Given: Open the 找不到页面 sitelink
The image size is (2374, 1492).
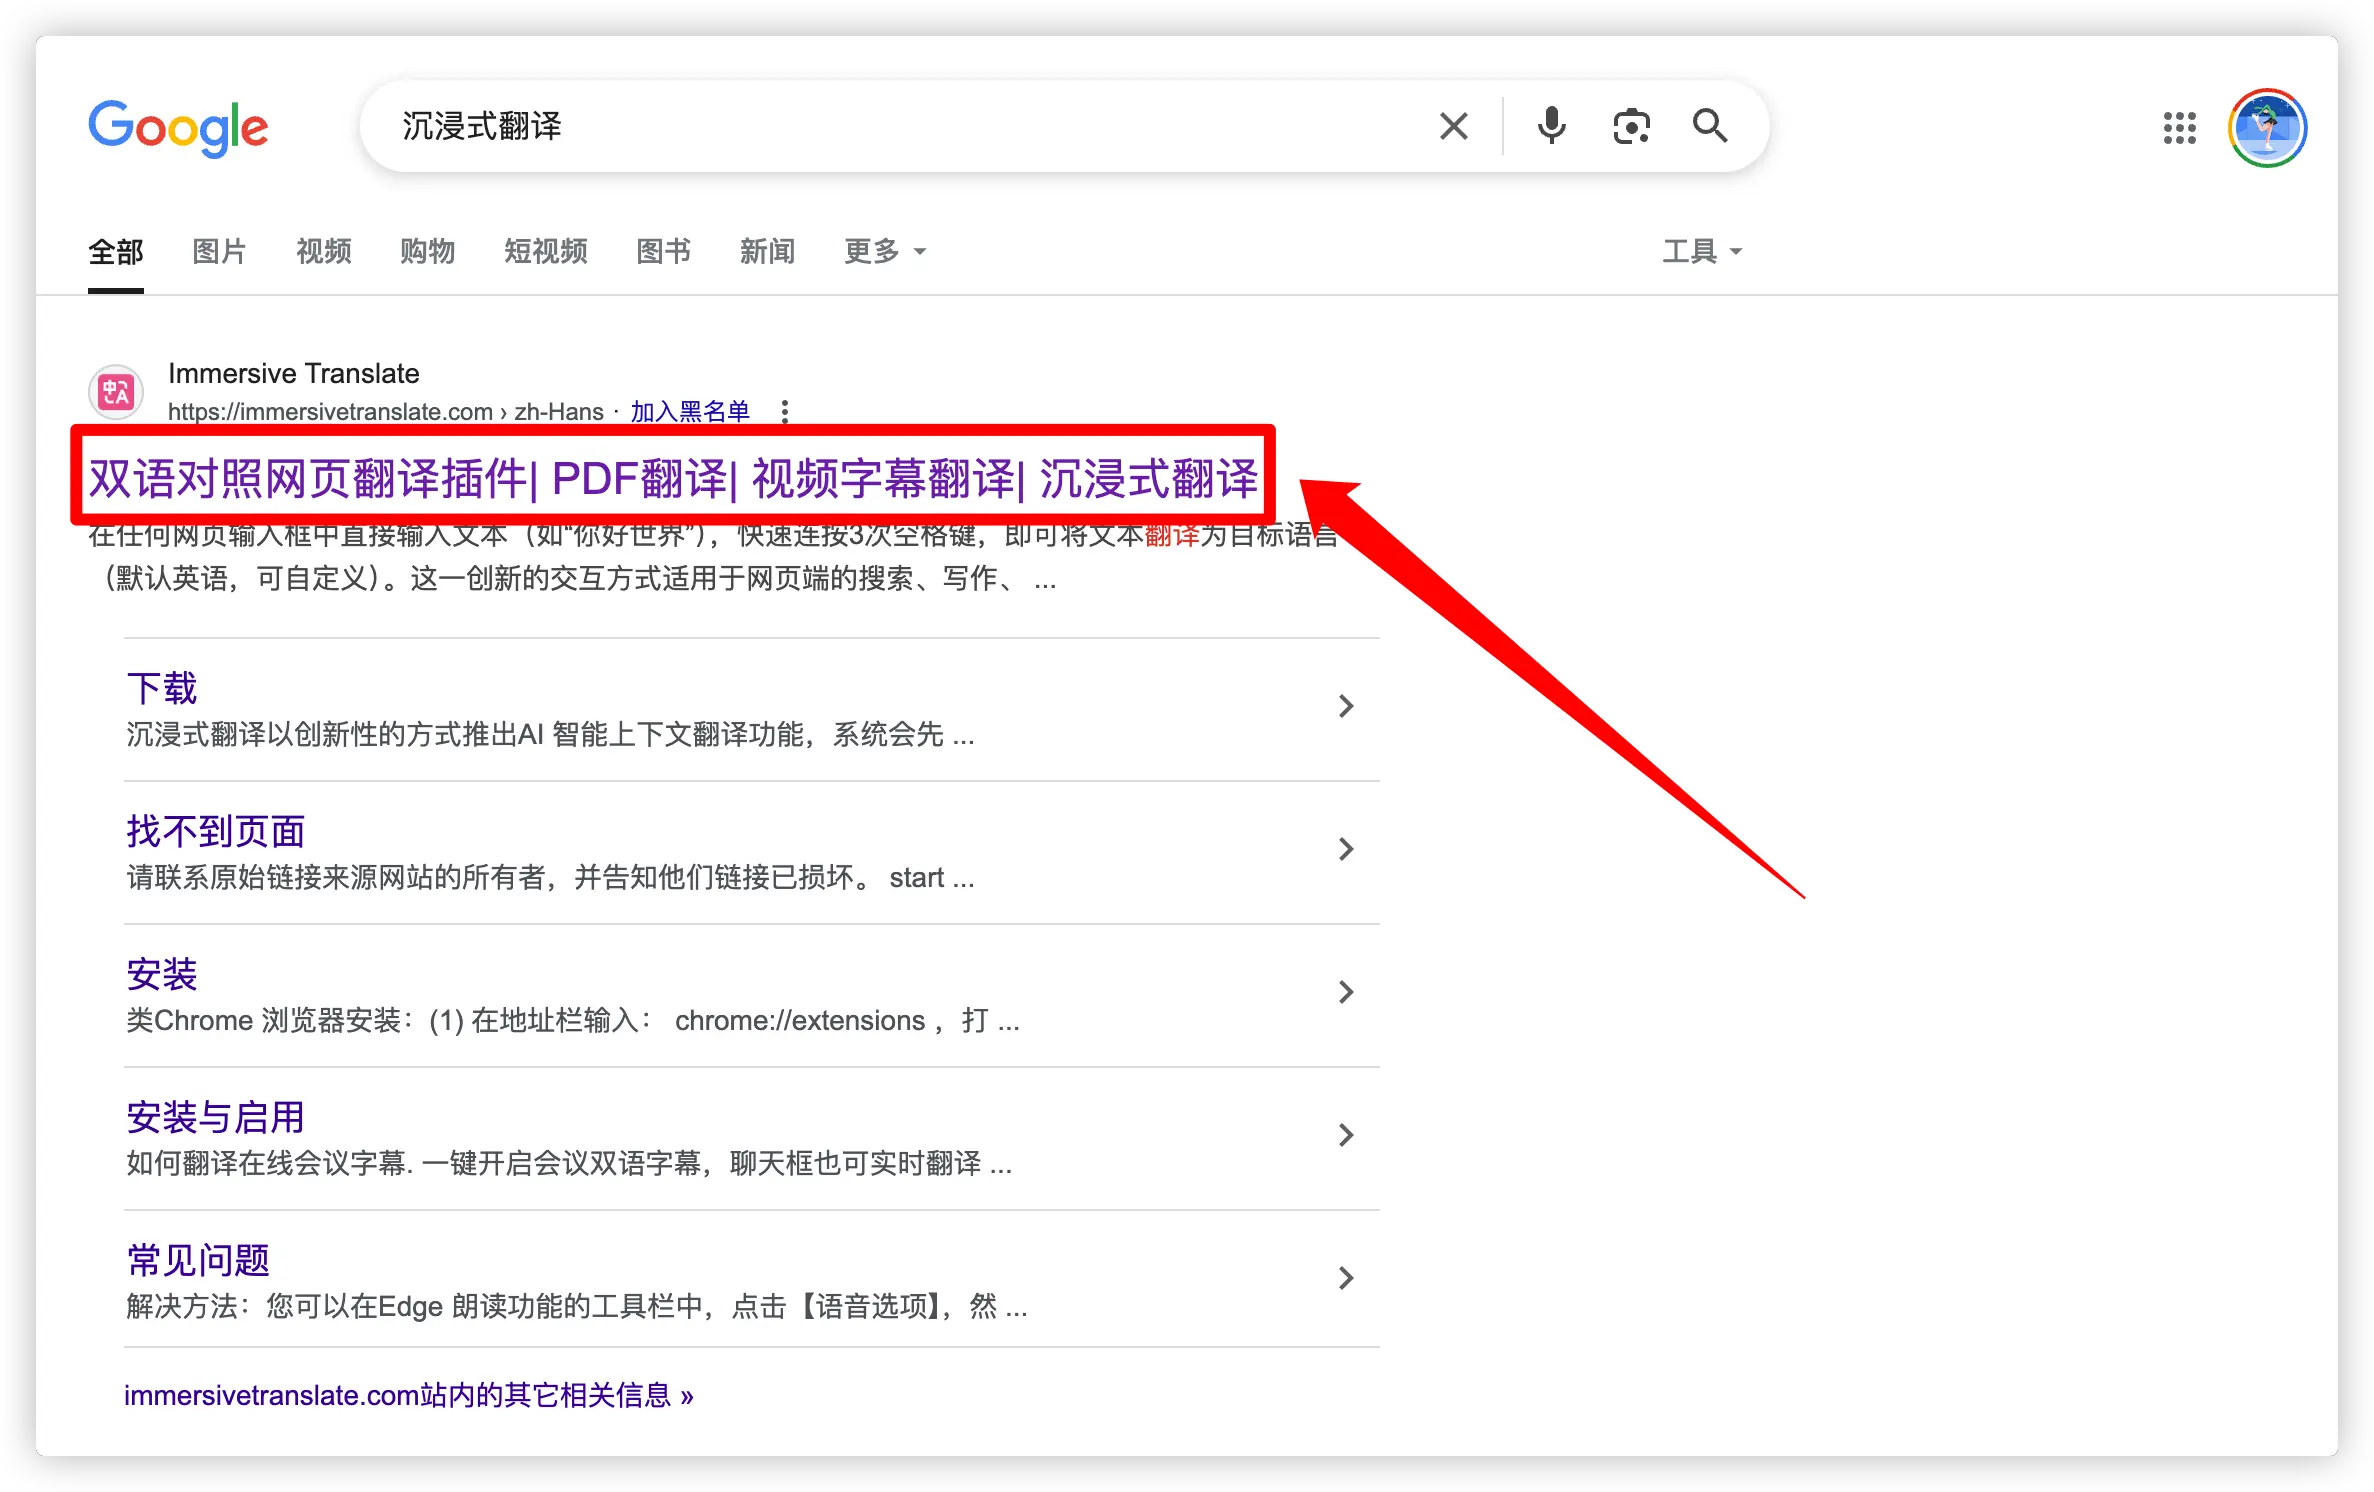Looking at the screenshot, I should point(215,831).
